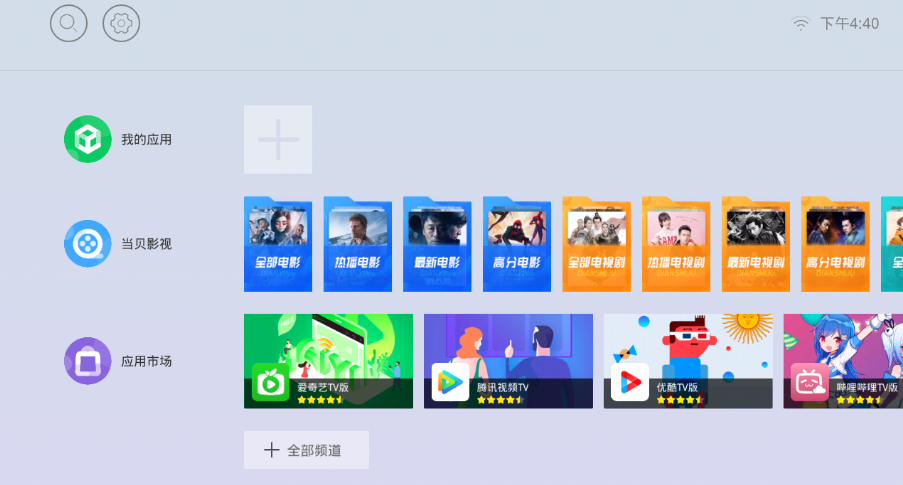Open the search icon
The width and height of the screenshot is (903, 485).
(69, 24)
